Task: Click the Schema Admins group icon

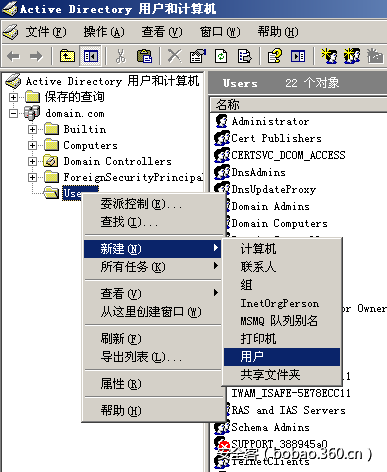Action: pyautogui.click(x=222, y=427)
